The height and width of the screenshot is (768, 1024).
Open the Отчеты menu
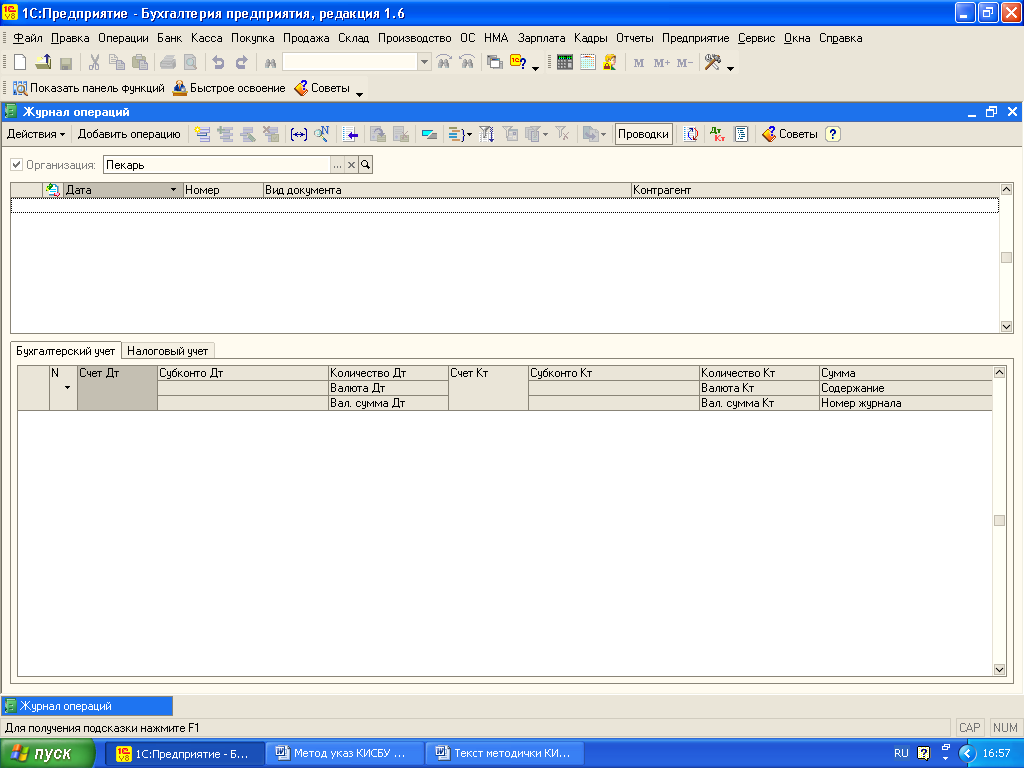pyautogui.click(x=634, y=38)
